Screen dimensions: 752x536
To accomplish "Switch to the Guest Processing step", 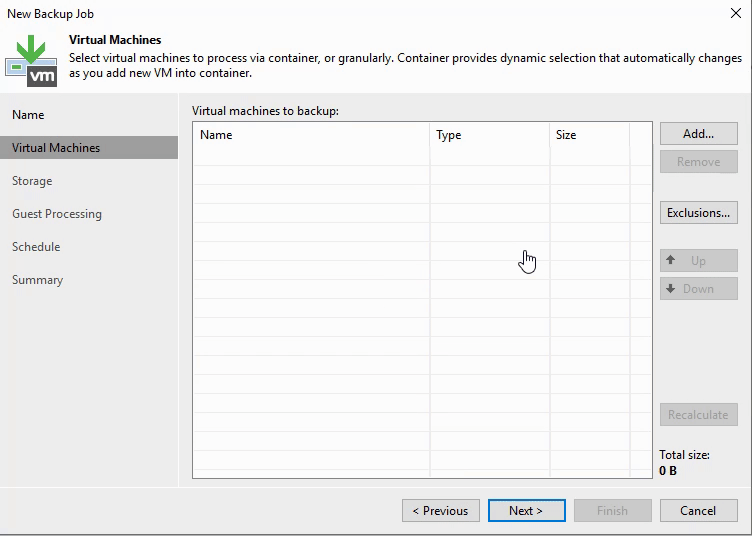I will tap(57, 214).
